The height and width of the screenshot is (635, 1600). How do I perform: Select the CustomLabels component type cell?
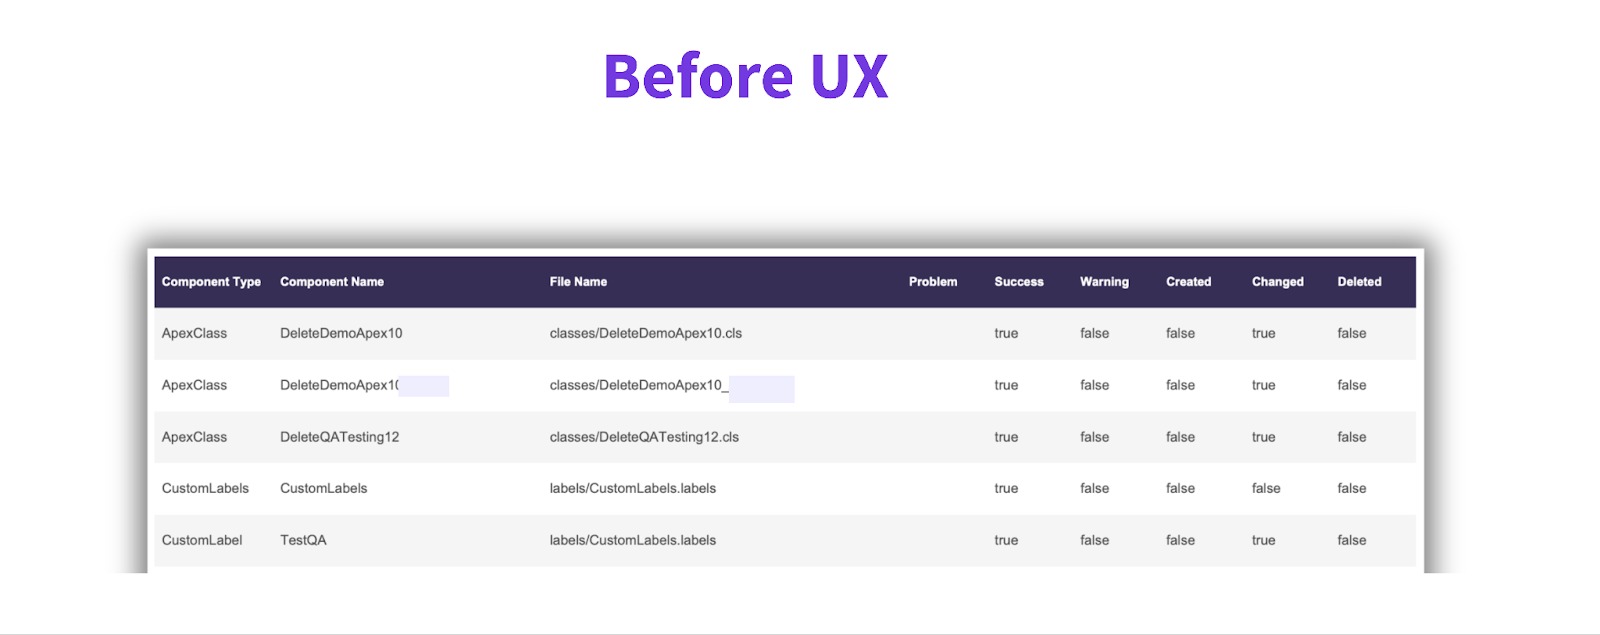pyautogui.click(x=205, y=489)
